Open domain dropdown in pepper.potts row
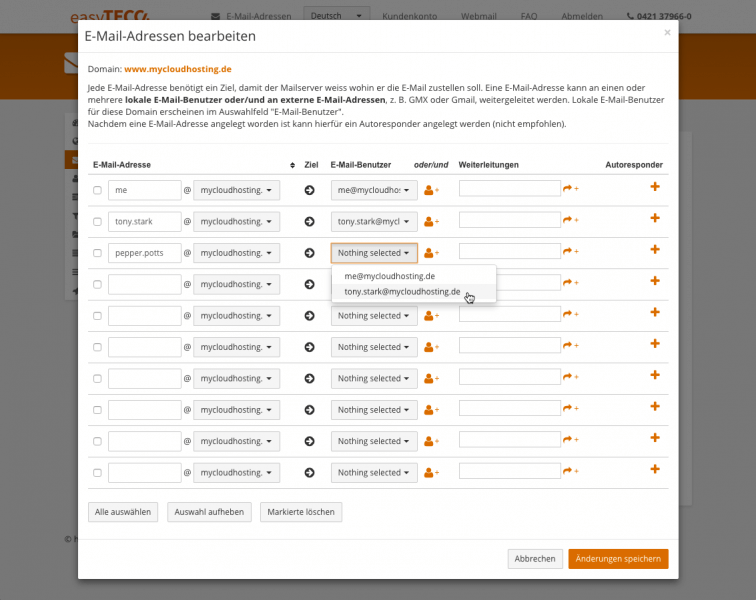 (236, 253)
